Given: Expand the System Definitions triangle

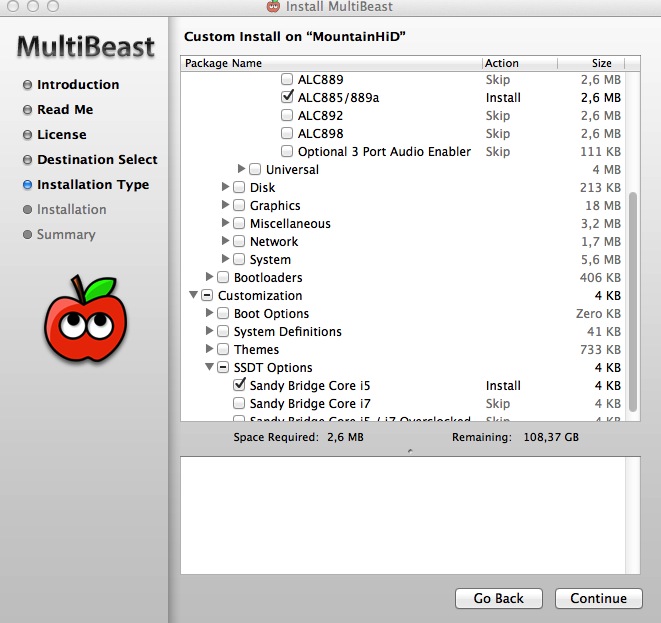Looking at the screenshot, I should pyautogui.click(x=209, y=330).
